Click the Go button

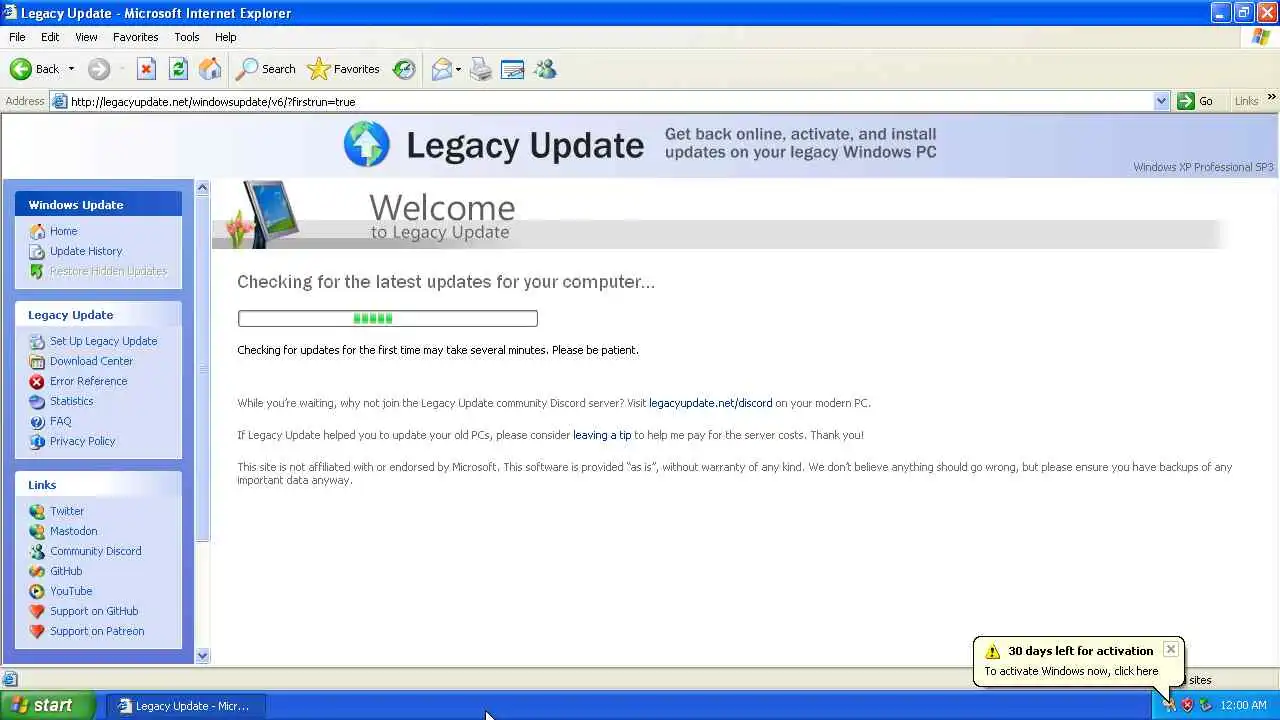click(1196, 101)
